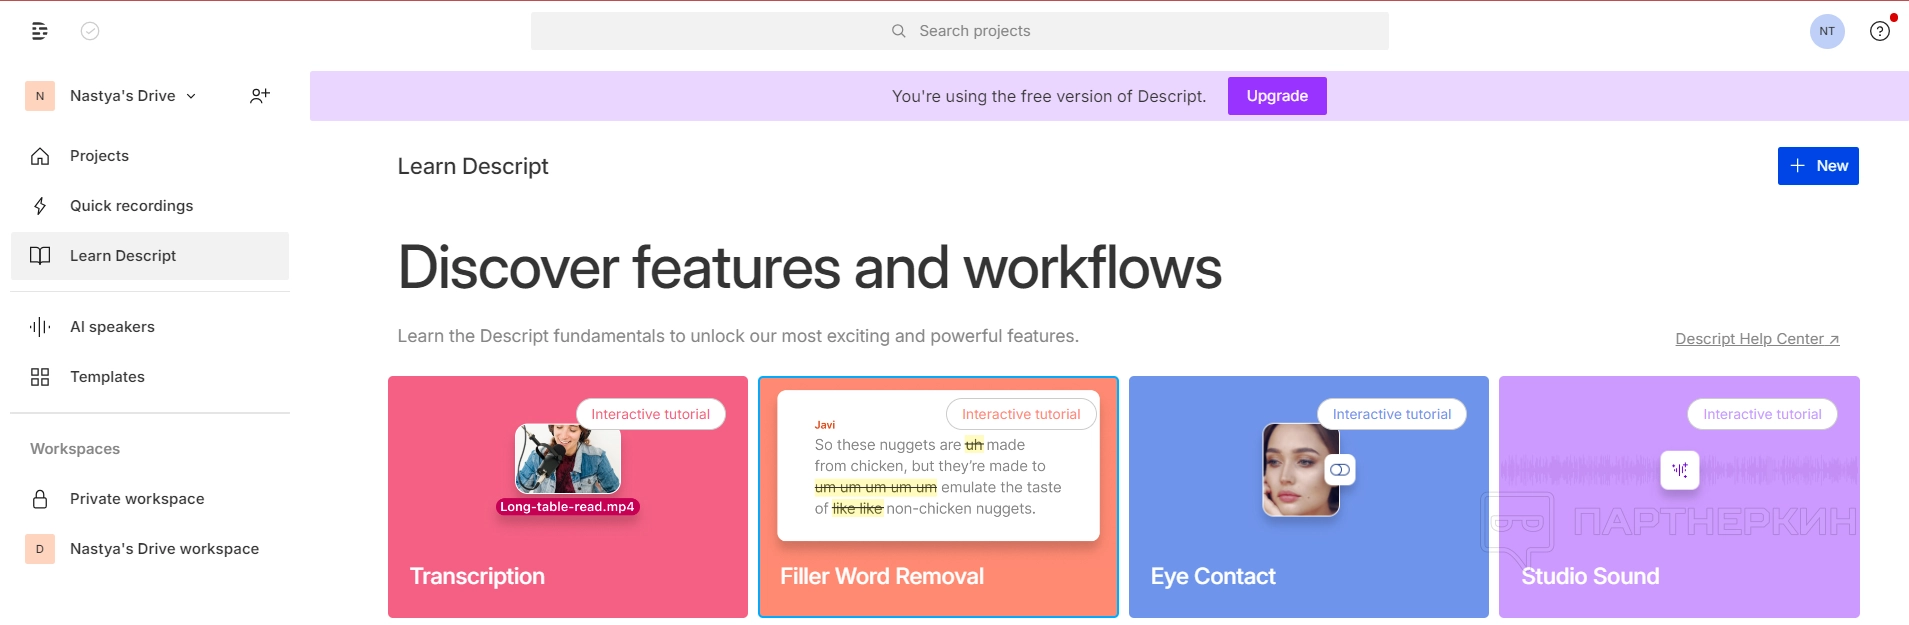
Task: Click the Workspaces section heading
Action: [x=75, y=449]
